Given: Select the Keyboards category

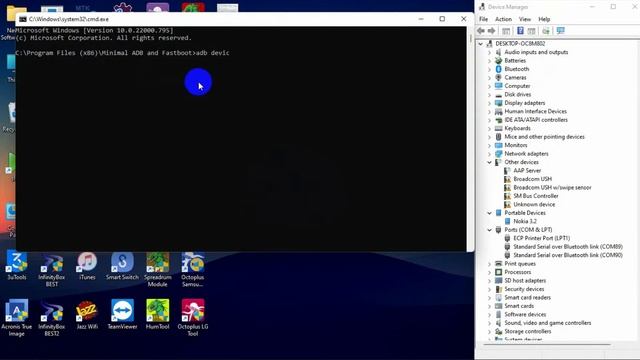Looking at the screenshot, I should coord(517,128).
